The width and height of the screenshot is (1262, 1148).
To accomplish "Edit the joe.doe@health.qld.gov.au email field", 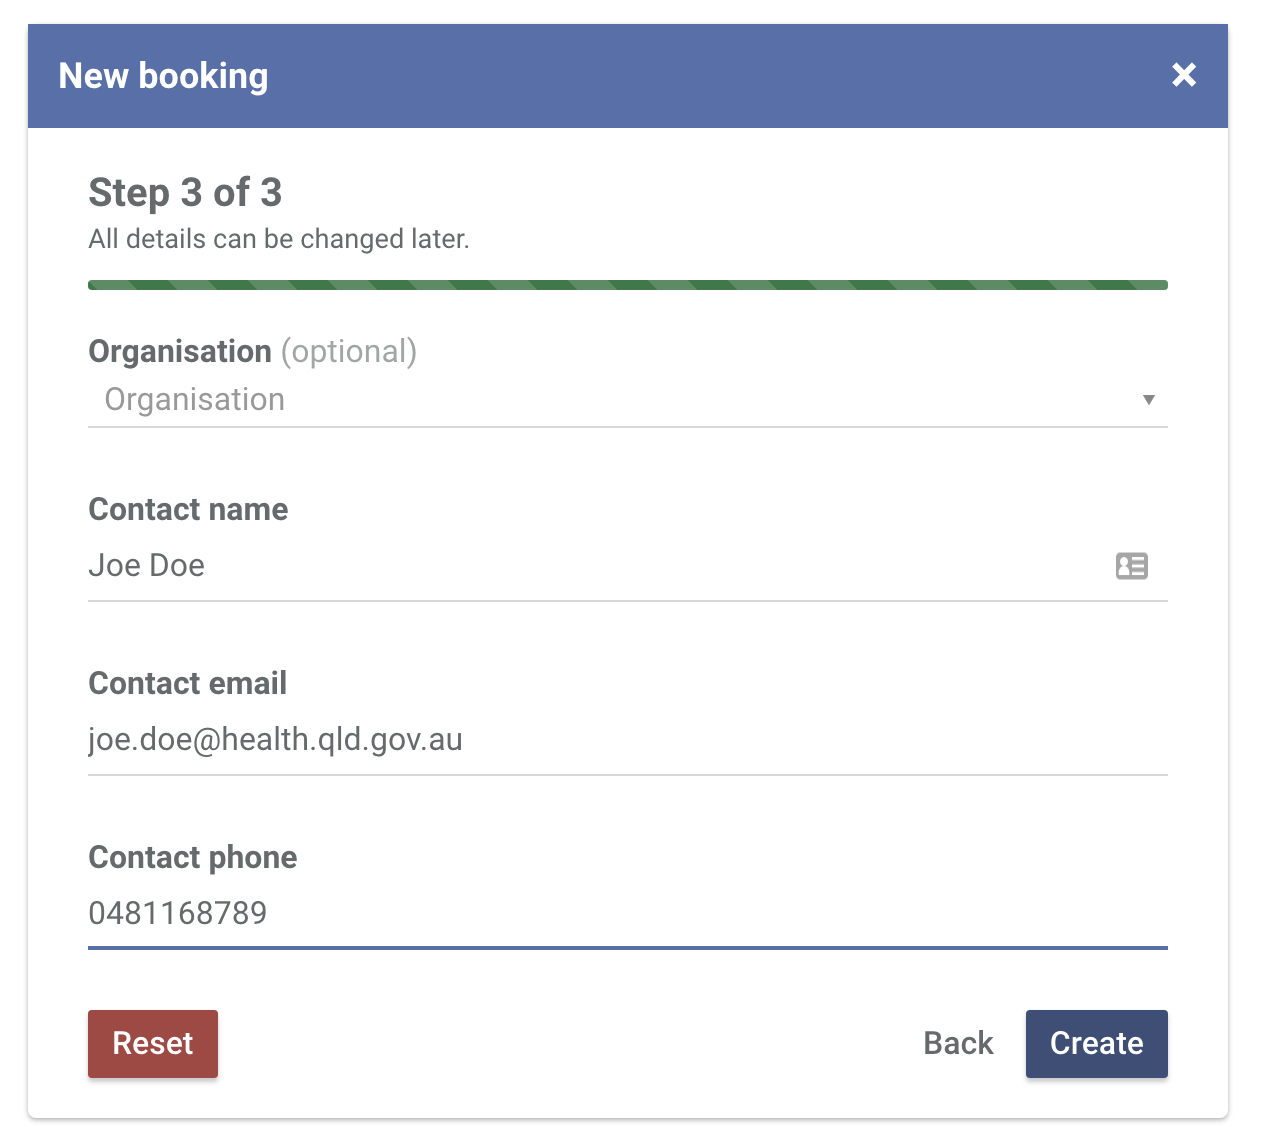I will [628, 740].
